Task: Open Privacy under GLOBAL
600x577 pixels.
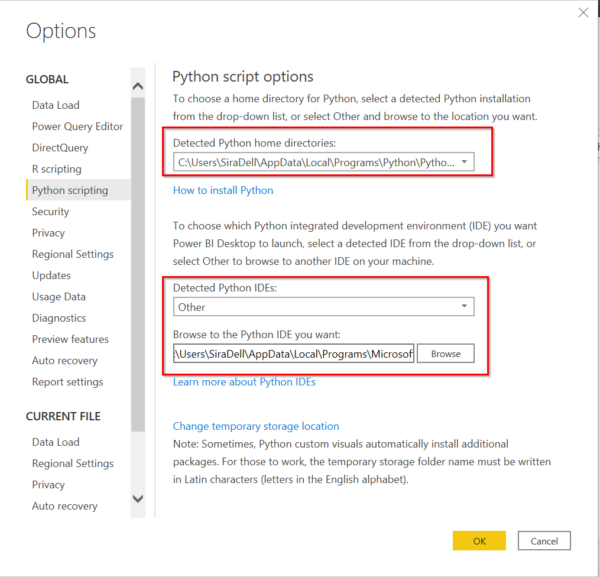Action: 48,233
